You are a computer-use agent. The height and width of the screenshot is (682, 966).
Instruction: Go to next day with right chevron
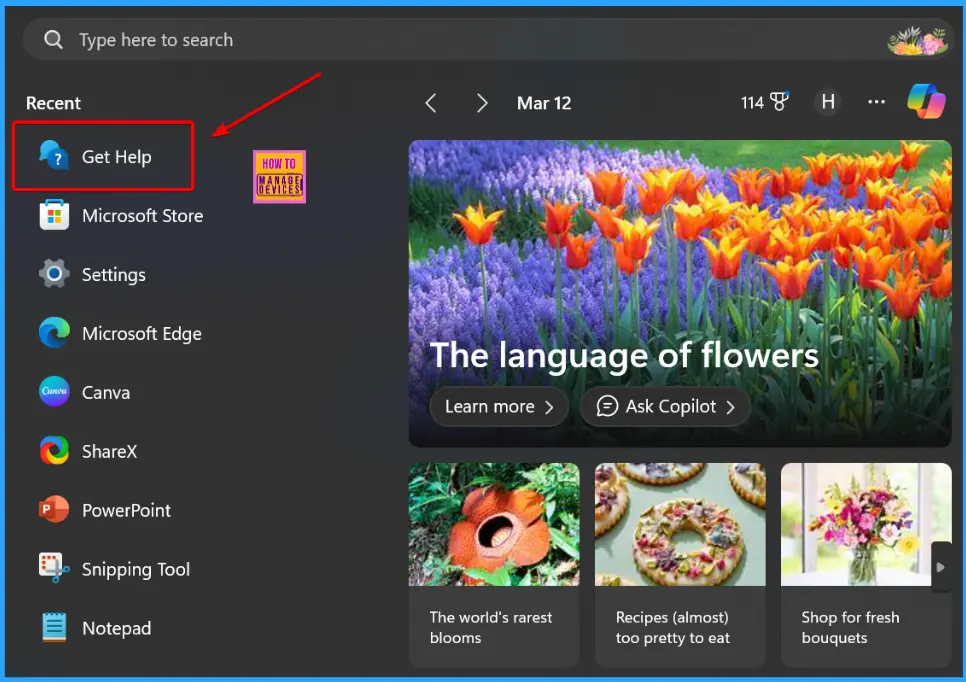point(482,103)
